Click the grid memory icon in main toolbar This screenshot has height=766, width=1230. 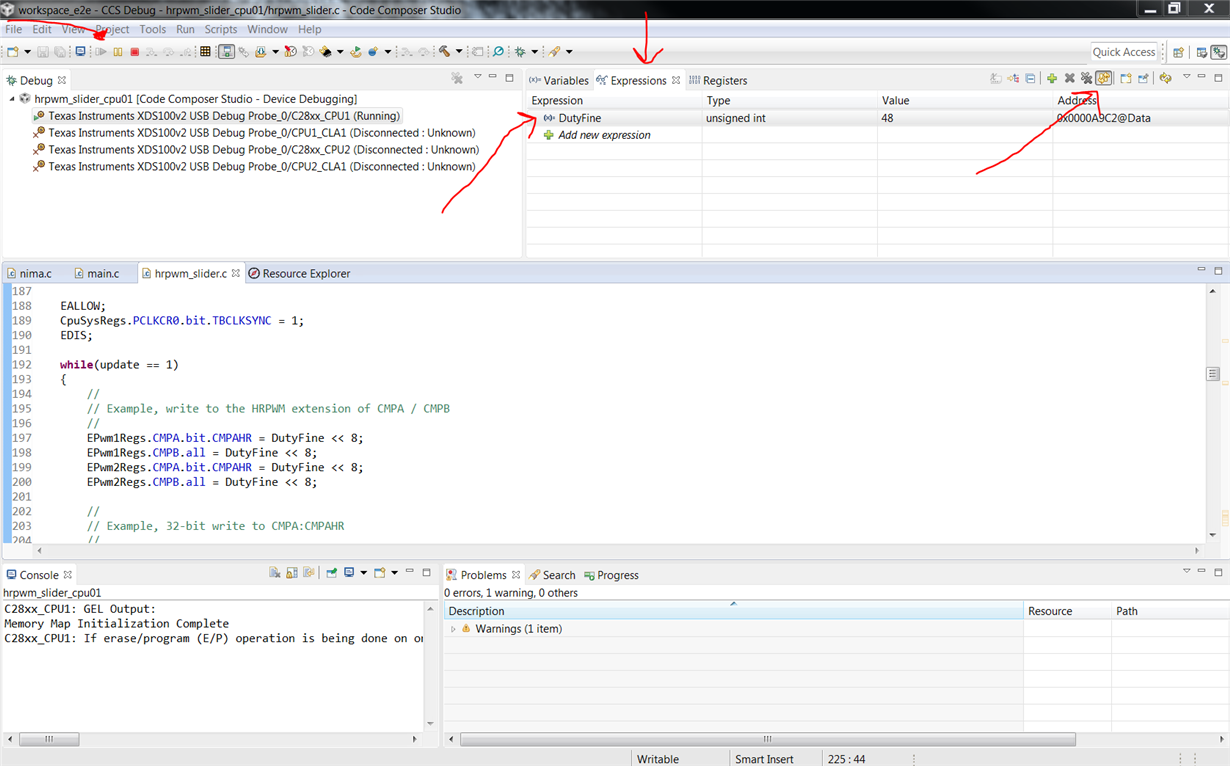[x=205, y=51]
